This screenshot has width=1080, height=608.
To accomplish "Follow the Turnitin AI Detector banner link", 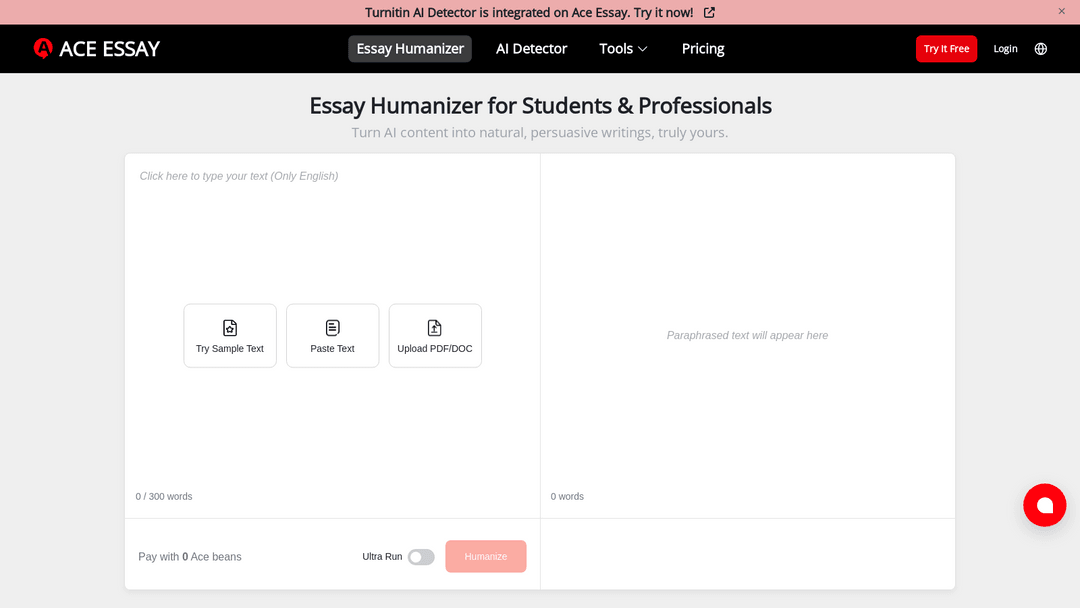I will tap(528, 13).
